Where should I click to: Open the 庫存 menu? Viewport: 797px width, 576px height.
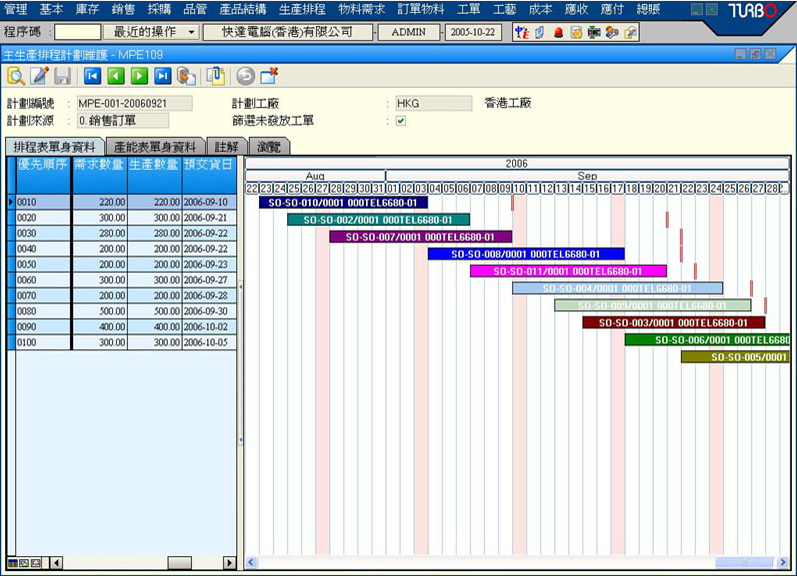pos(87,9)
